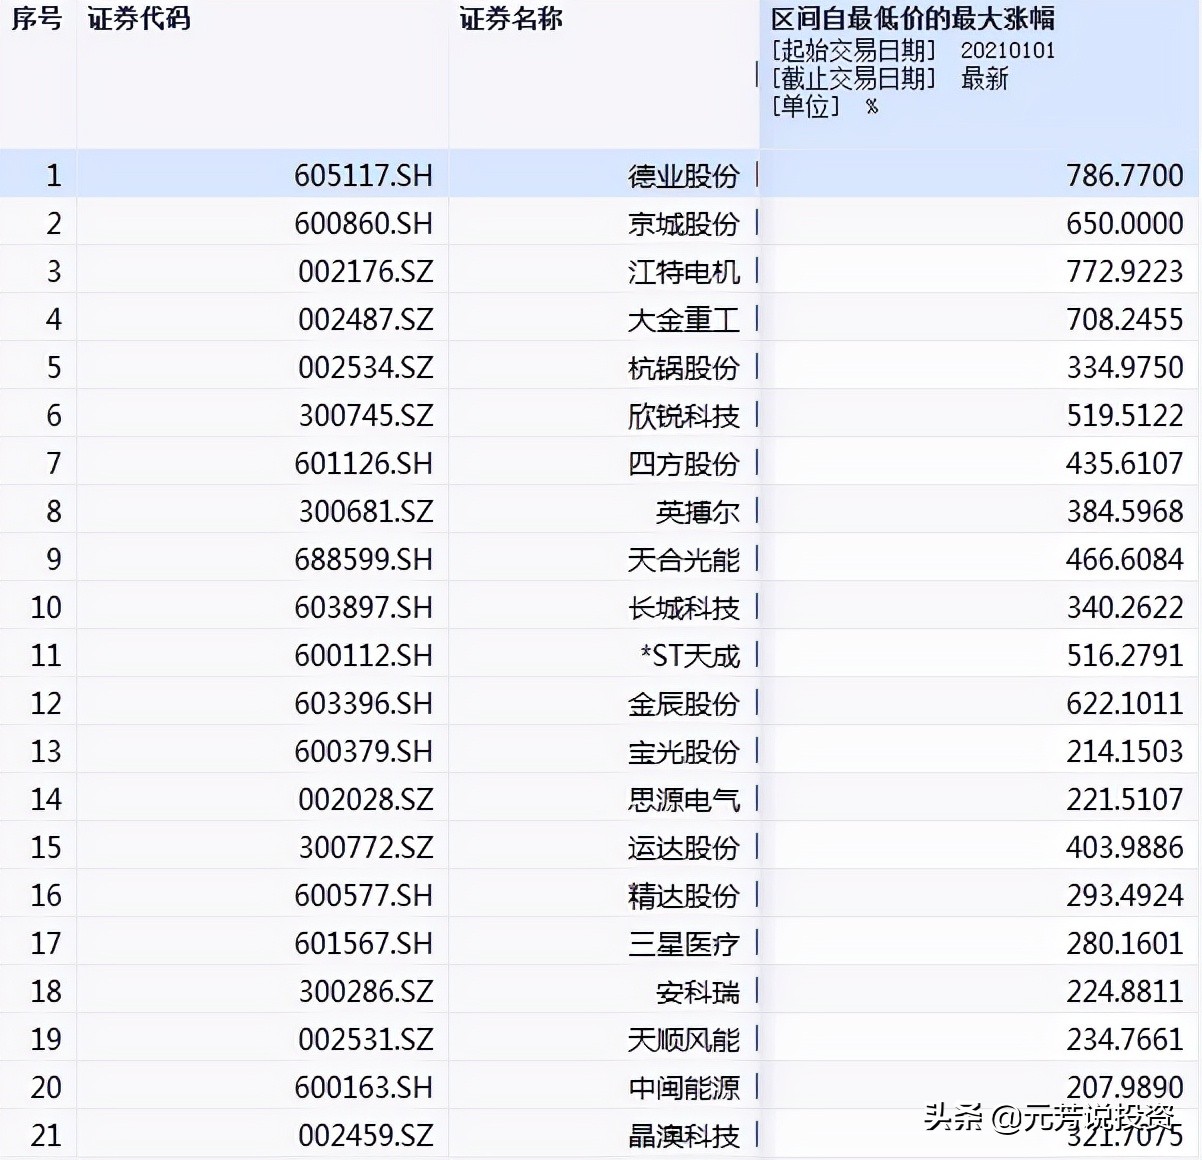Select stock code 002531.SZ
Viewport: 1202px width, 1160px height.
tap(365, 1040)
